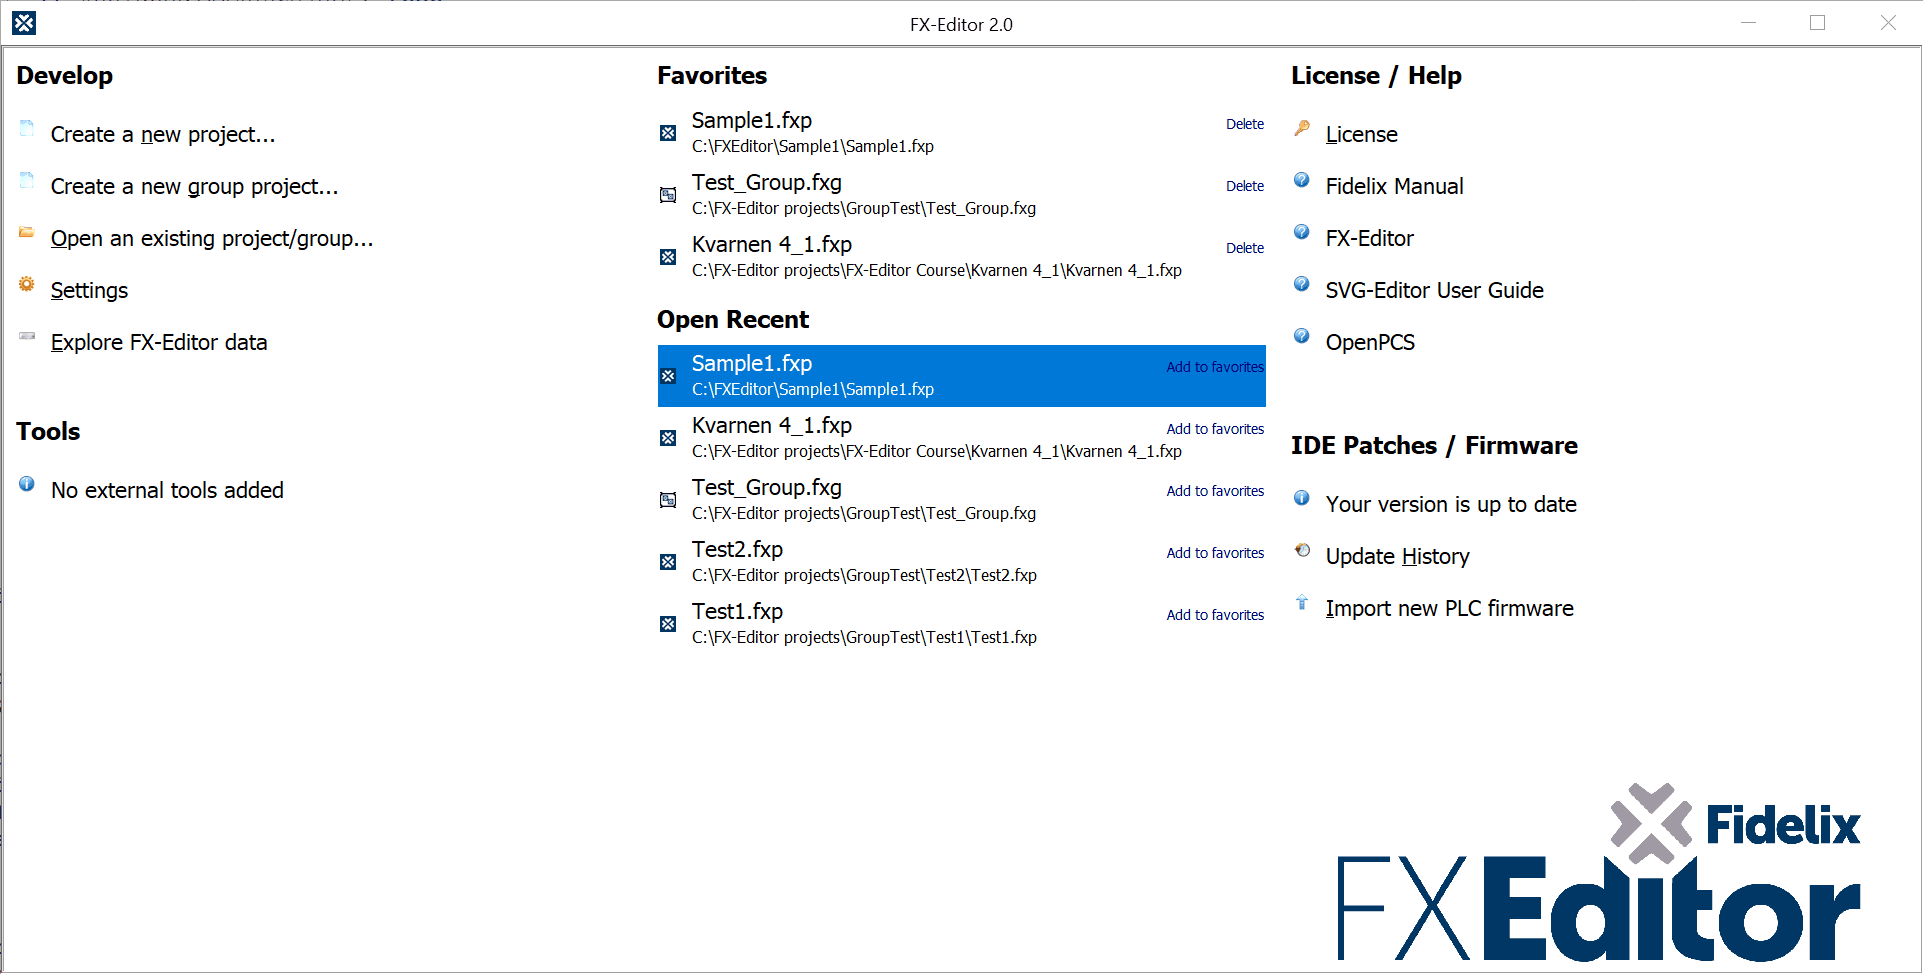Click the Settings gear icon
This screenshot has width=1923, height=974.
27,284
